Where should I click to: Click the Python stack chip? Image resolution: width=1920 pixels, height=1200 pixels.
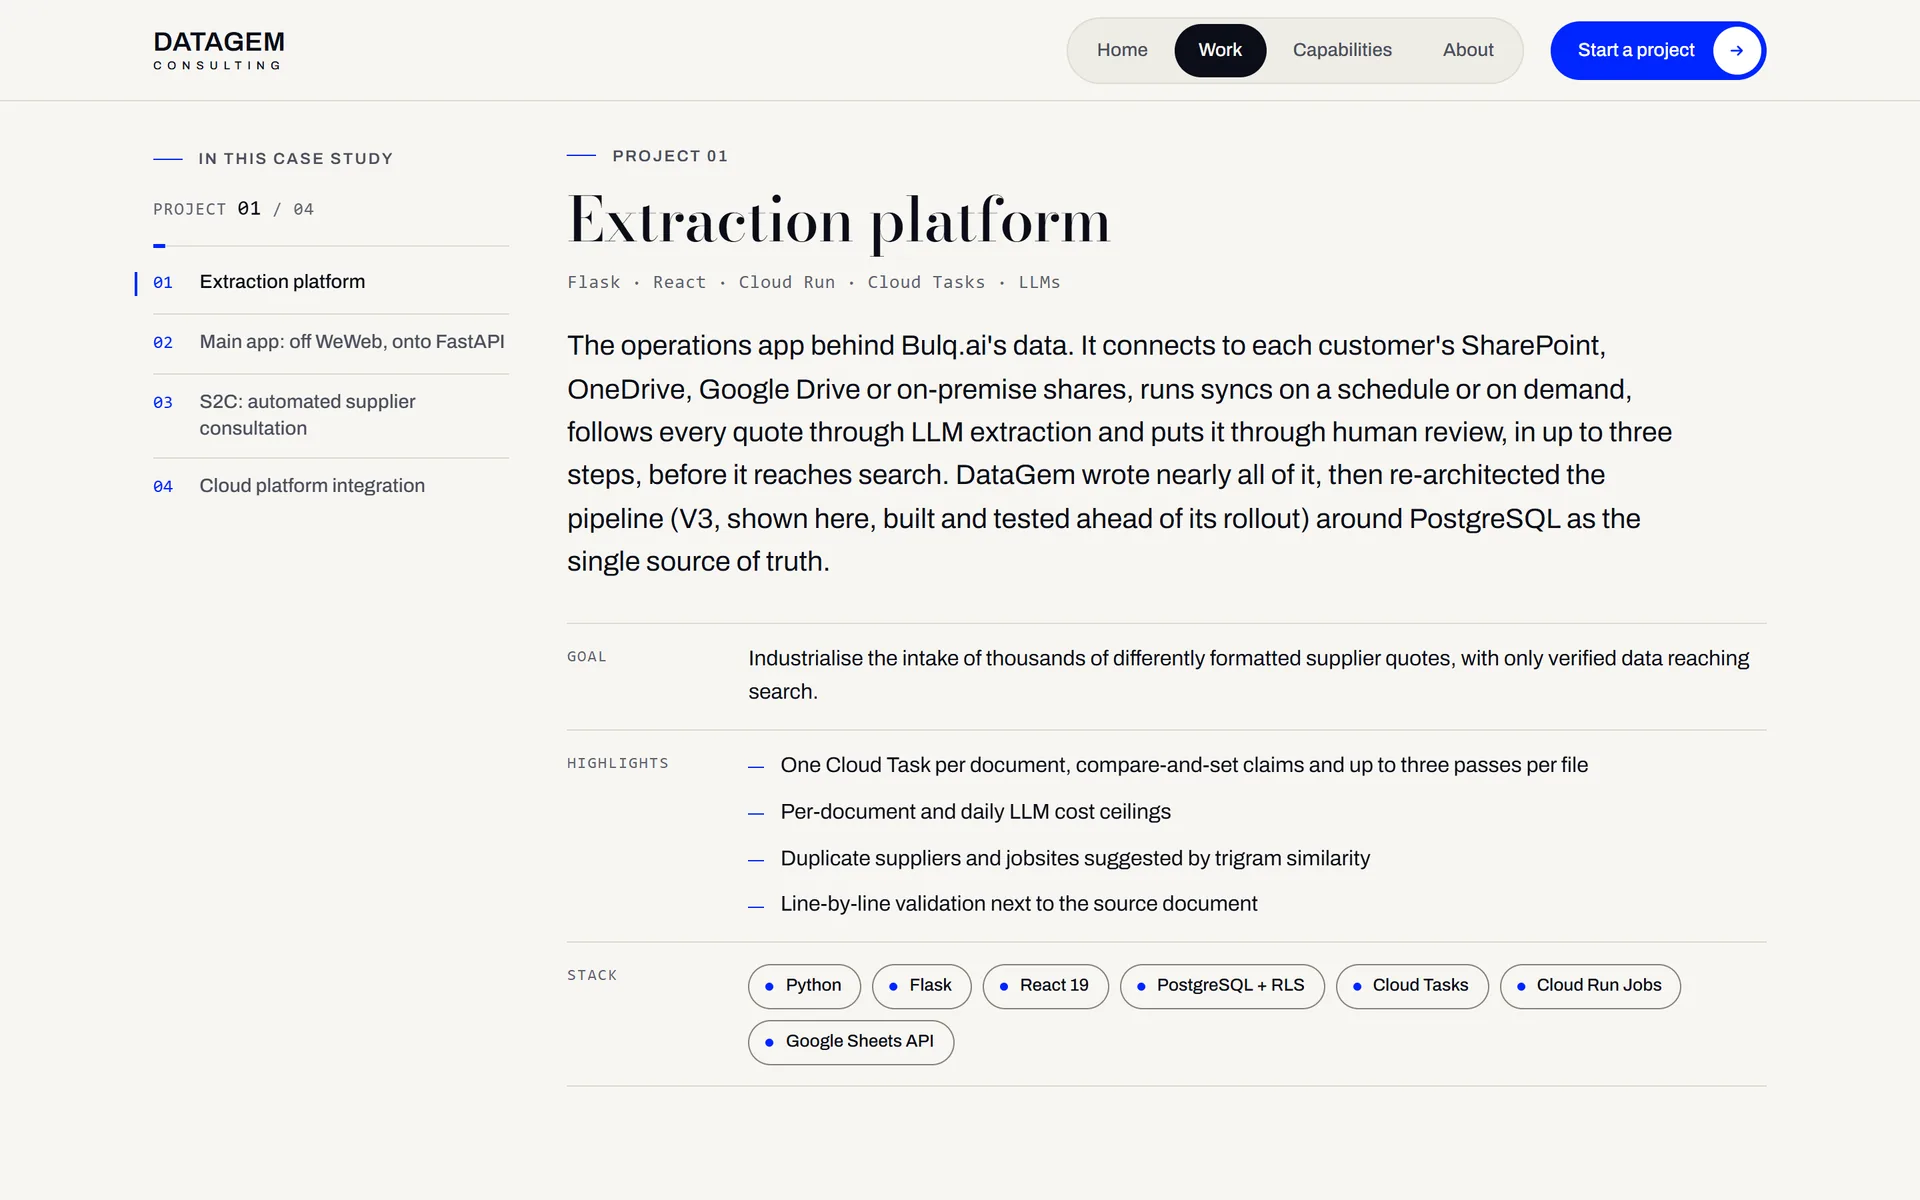804,986
